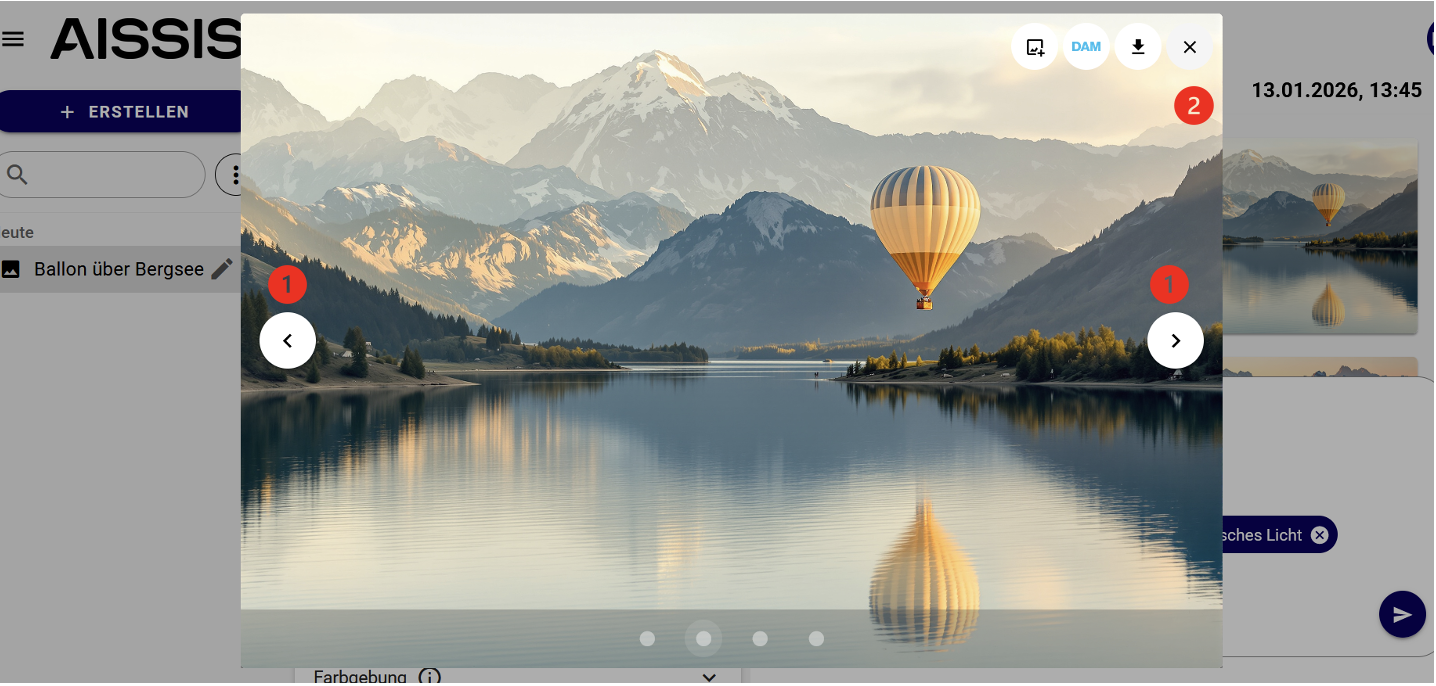Close the image lightbox viewer
1436x686 pixels.
[x=1189, y=47]
